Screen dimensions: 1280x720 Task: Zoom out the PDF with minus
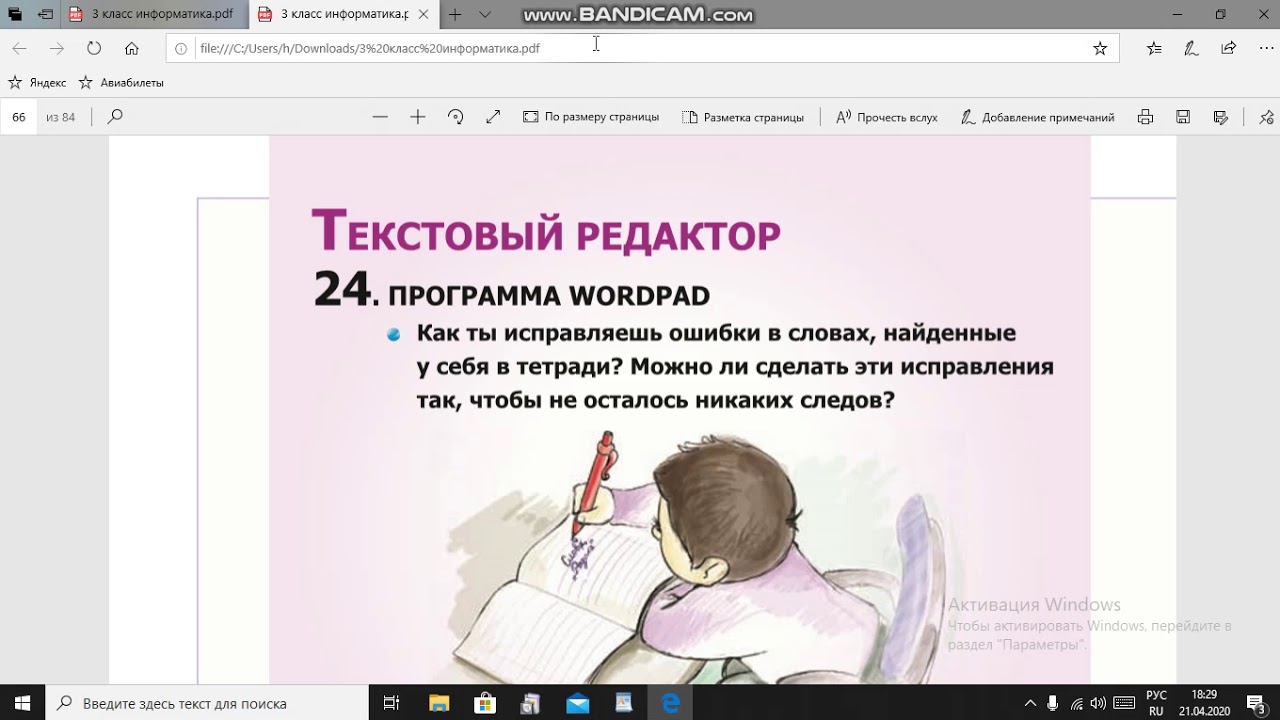tap(380, 117)
